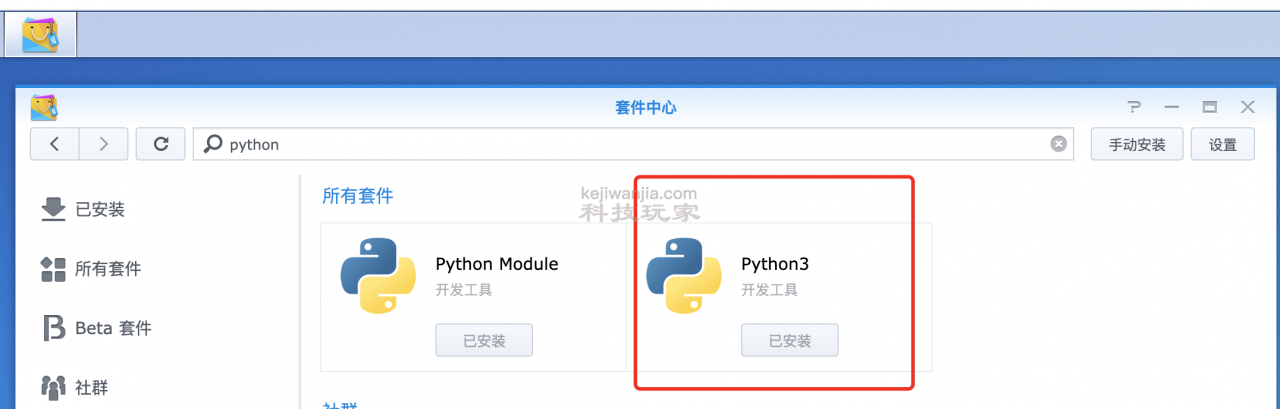Click the Python3 package name

[x=775, y=264]
